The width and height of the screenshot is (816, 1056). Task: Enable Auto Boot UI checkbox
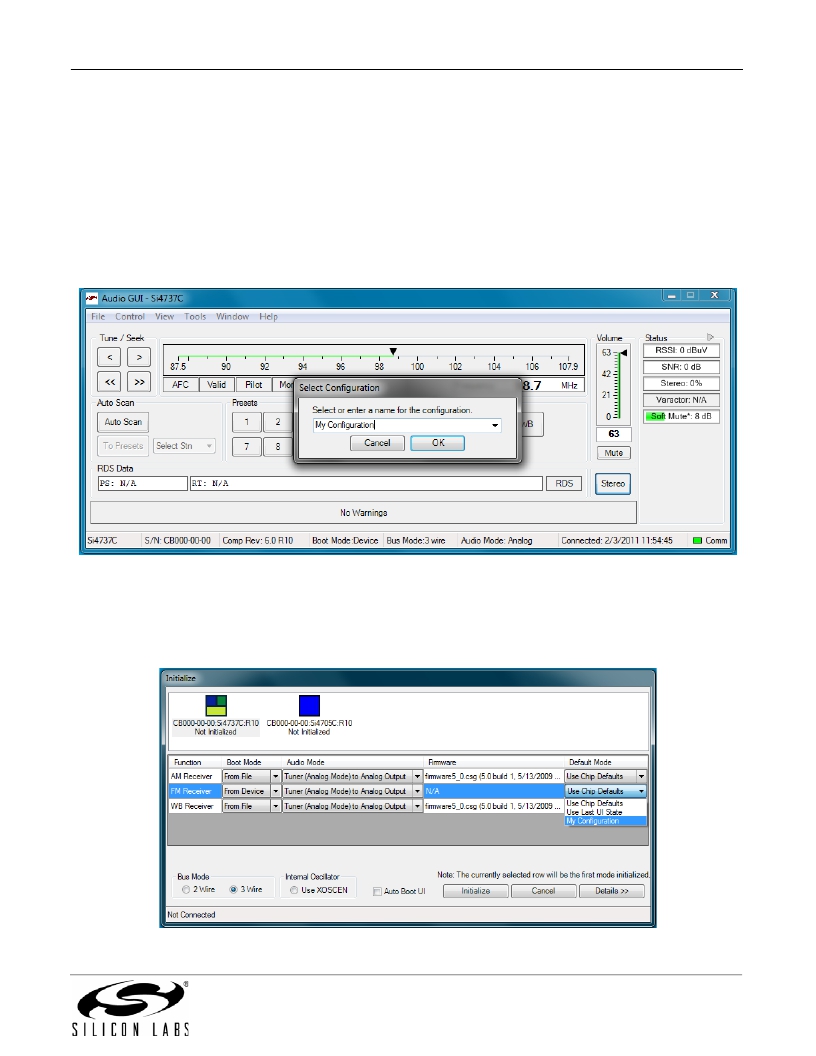pyautogui.click(x=377, y=891)
